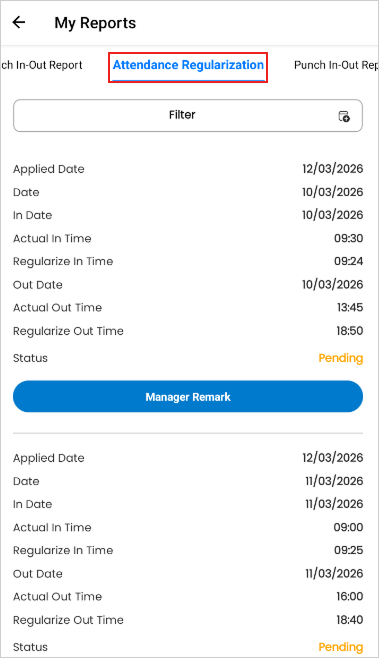Select the Actual Out Time 13:45 value
This screenshot has height=658, width=379.
click(350, 307)
